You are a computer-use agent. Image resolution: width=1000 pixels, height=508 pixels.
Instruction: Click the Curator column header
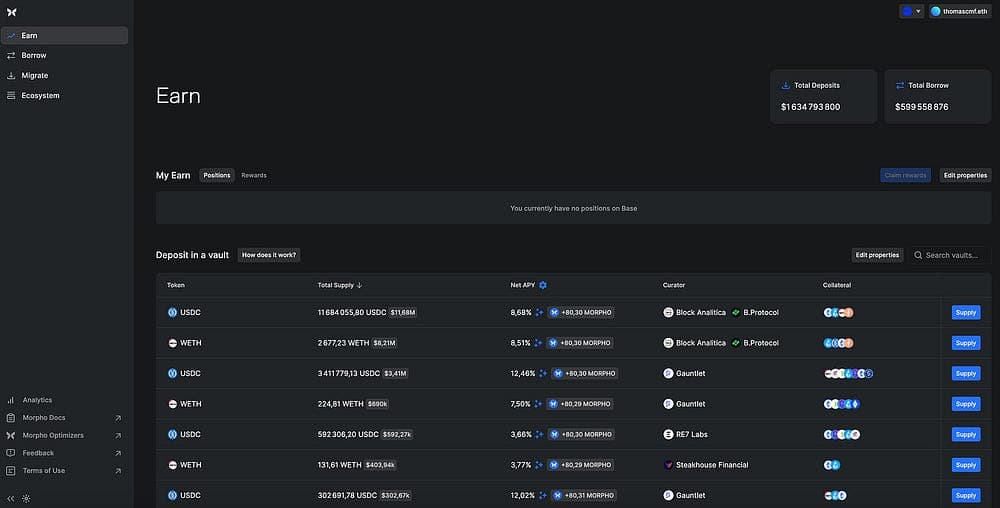[x=674, y=285]
